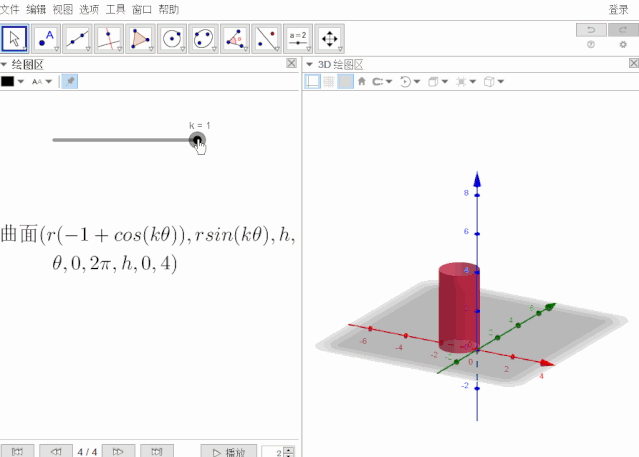Jump to last construction step
639x457 pixels.
(x=157, y=451)
